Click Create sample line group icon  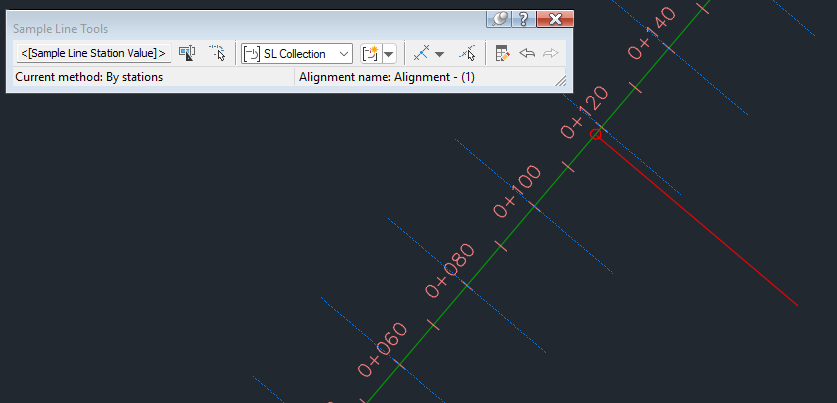click(371, 53)
